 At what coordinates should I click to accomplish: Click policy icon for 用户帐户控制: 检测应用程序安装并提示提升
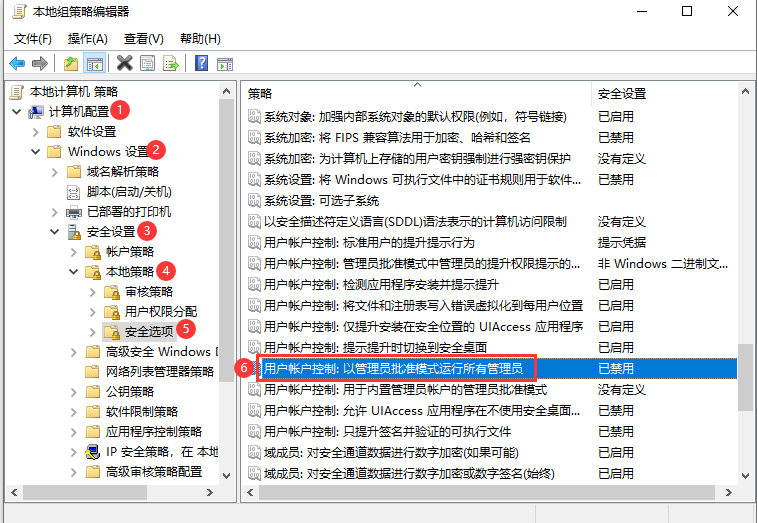click(x=254, y=284)
